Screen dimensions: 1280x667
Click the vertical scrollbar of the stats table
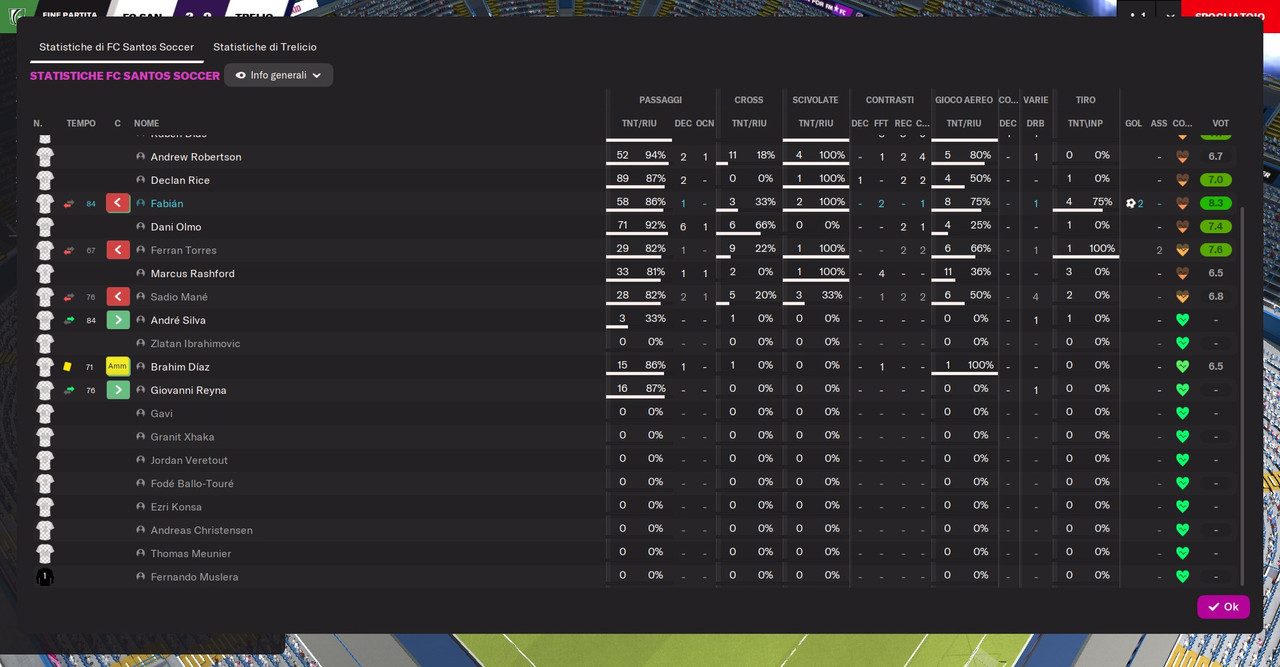[1243, 395]
